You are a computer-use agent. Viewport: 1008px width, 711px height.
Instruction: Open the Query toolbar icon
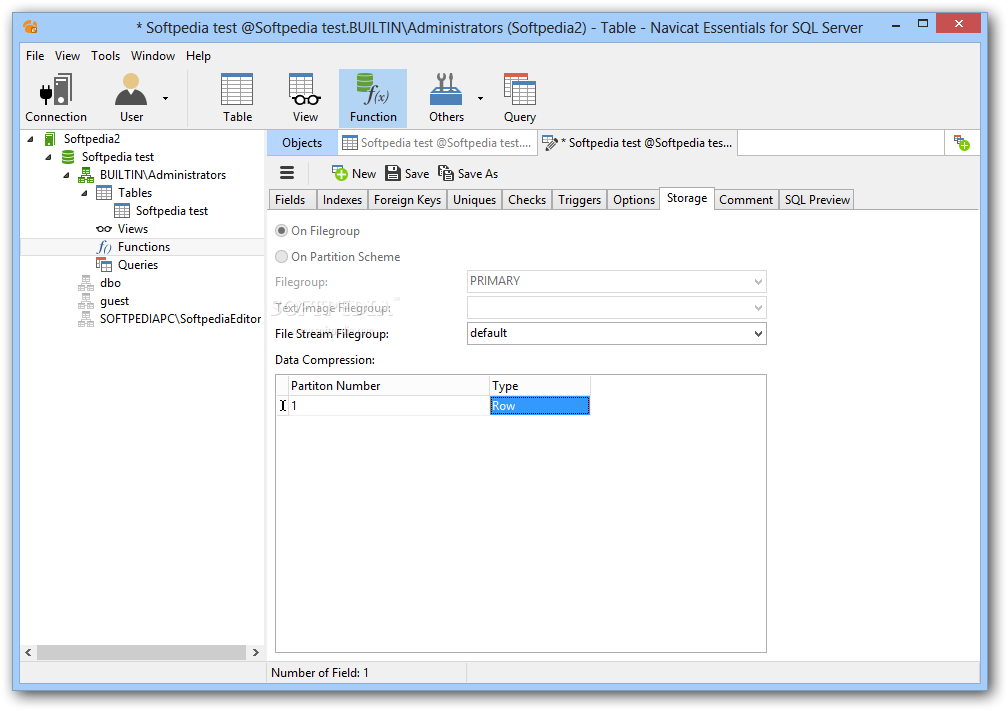(519, 98)
